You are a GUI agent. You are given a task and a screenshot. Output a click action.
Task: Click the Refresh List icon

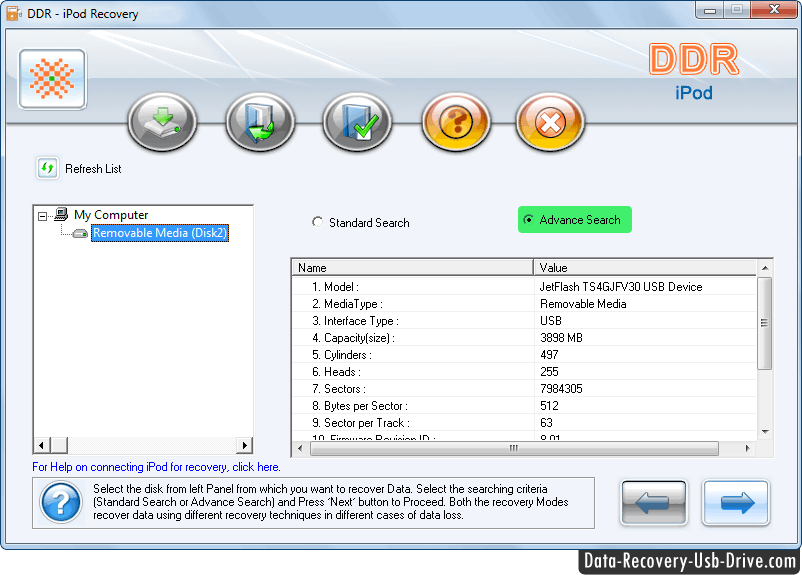point(48,168)
